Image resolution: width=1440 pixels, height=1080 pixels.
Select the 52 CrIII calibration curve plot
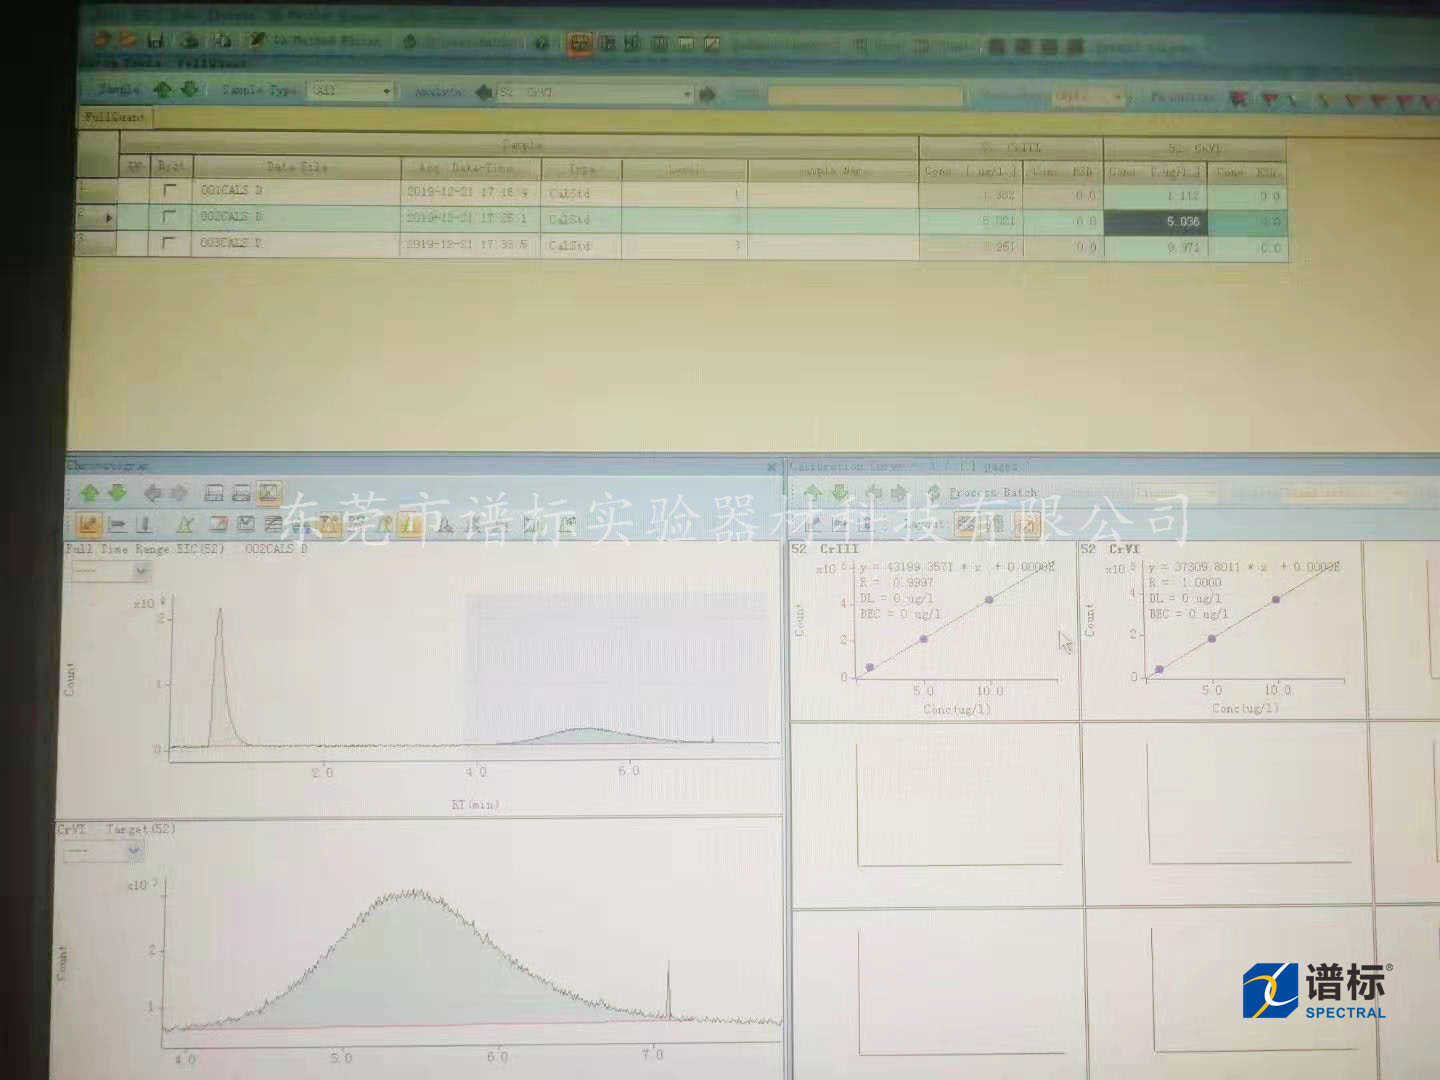[x=935, y=630]
